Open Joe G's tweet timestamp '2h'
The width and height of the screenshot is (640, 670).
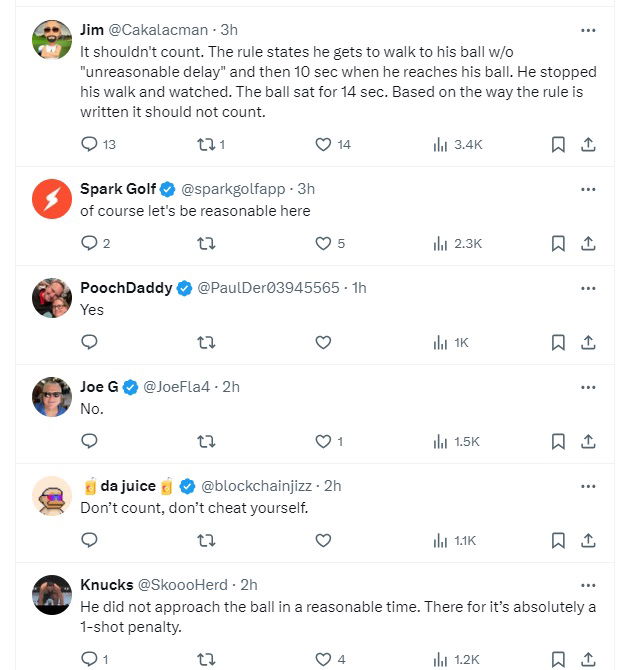click(230, 387)
